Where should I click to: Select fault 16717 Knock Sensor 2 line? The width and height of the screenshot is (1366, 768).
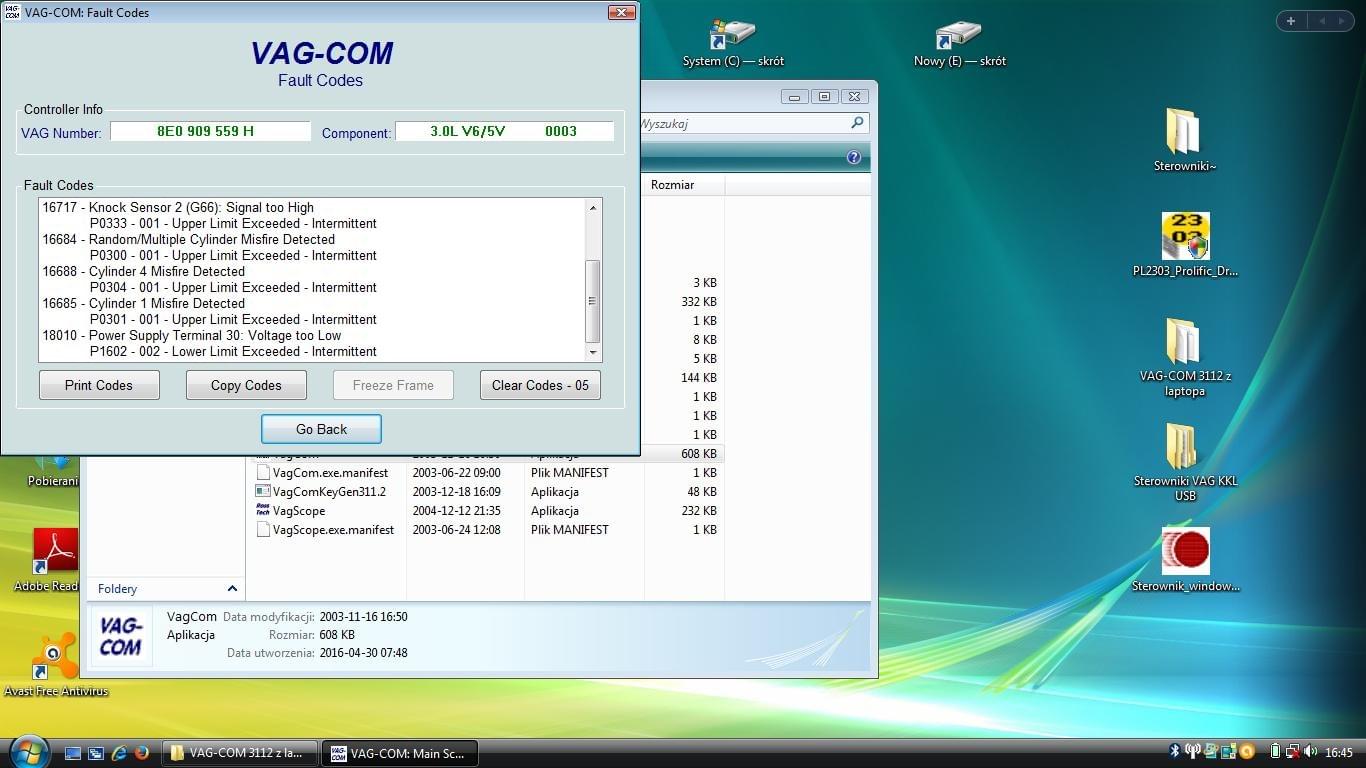pyautogui.click(x=178, y=207)
